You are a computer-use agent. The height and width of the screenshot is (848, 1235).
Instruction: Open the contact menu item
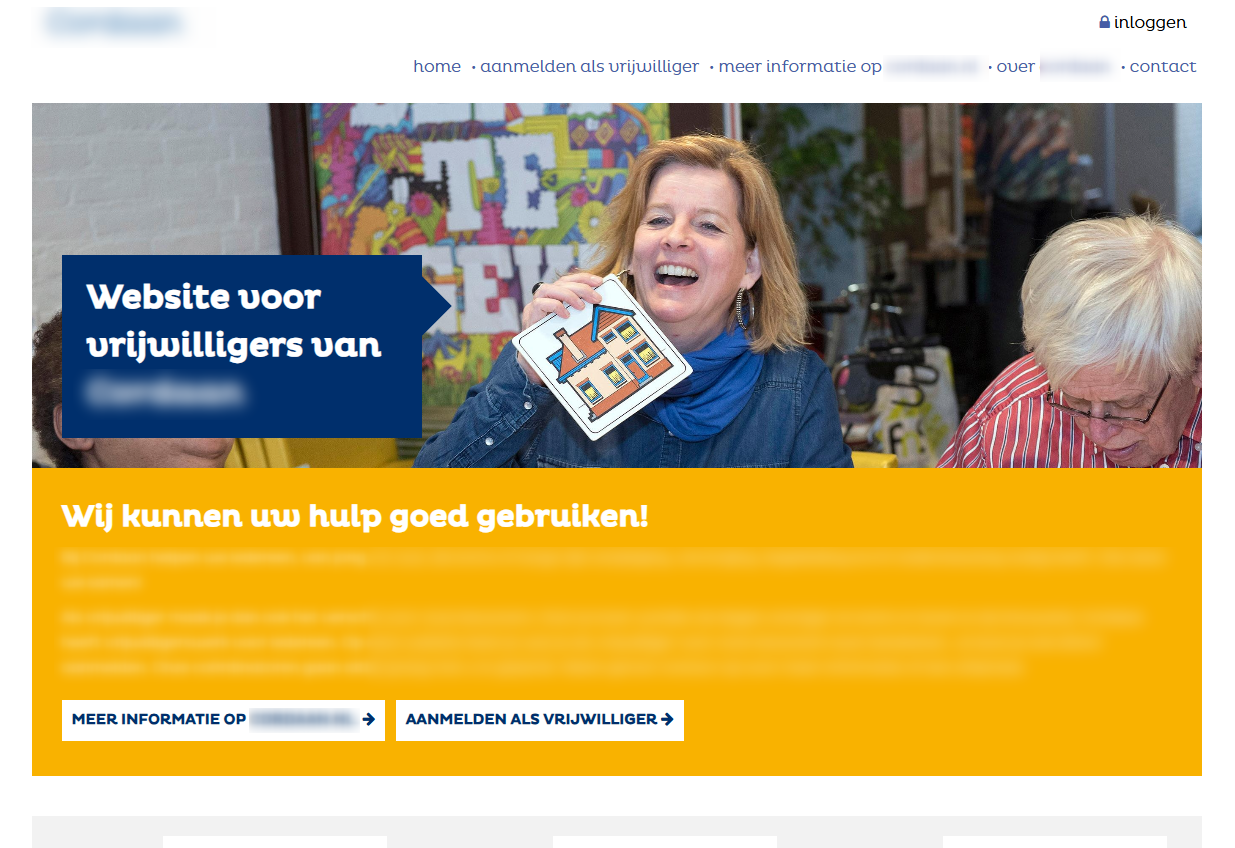(1163, 67)
